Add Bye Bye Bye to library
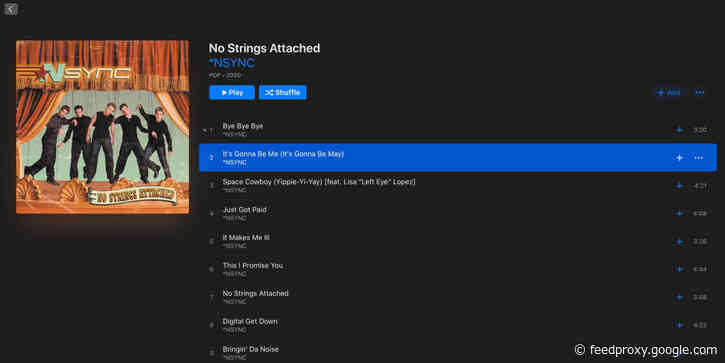Image resolution: width=725 pixels, height=363 pixels. (x=679, y=130)
